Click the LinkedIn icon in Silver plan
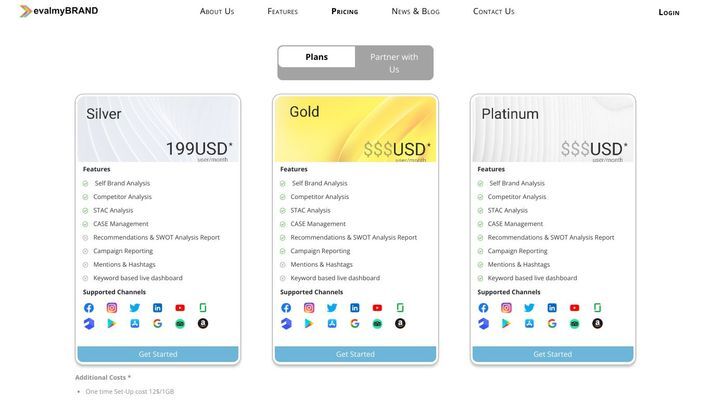 click(157, 308)
